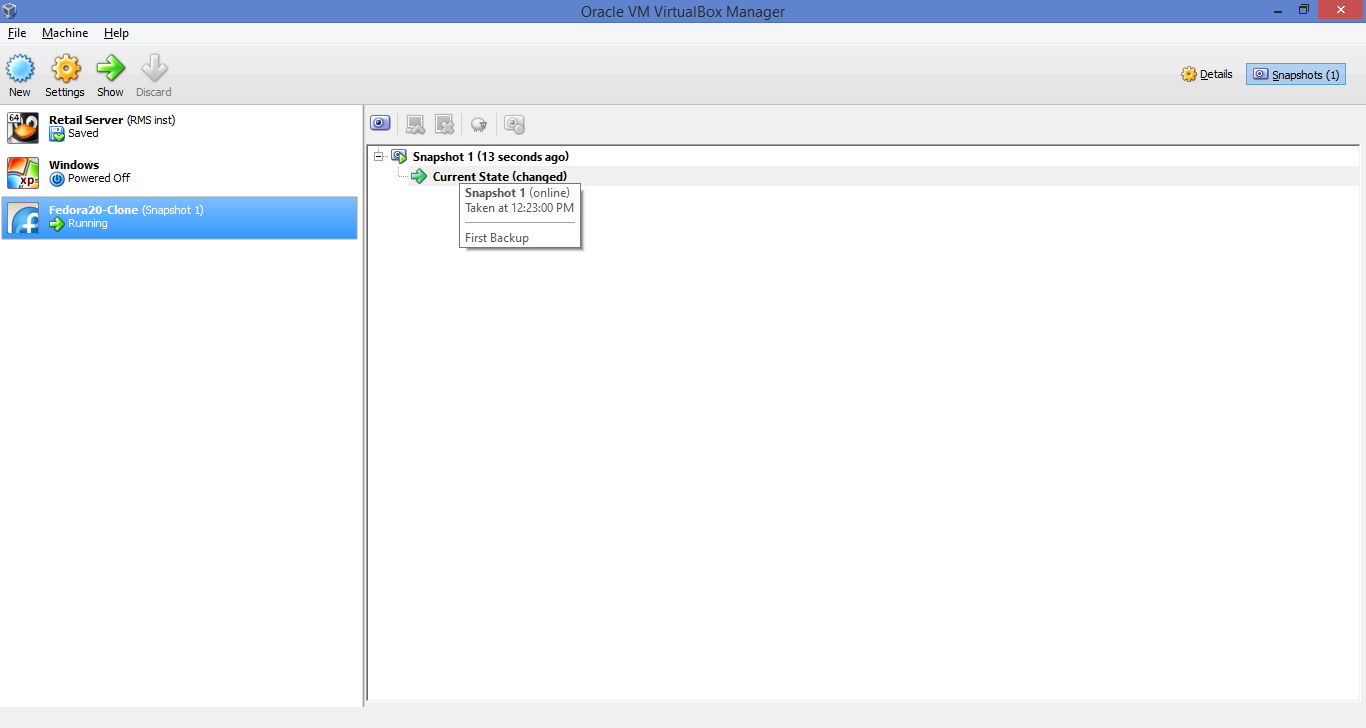
Task: Click the Retail Server Linux 64 icon
Action: pos(23,128)
